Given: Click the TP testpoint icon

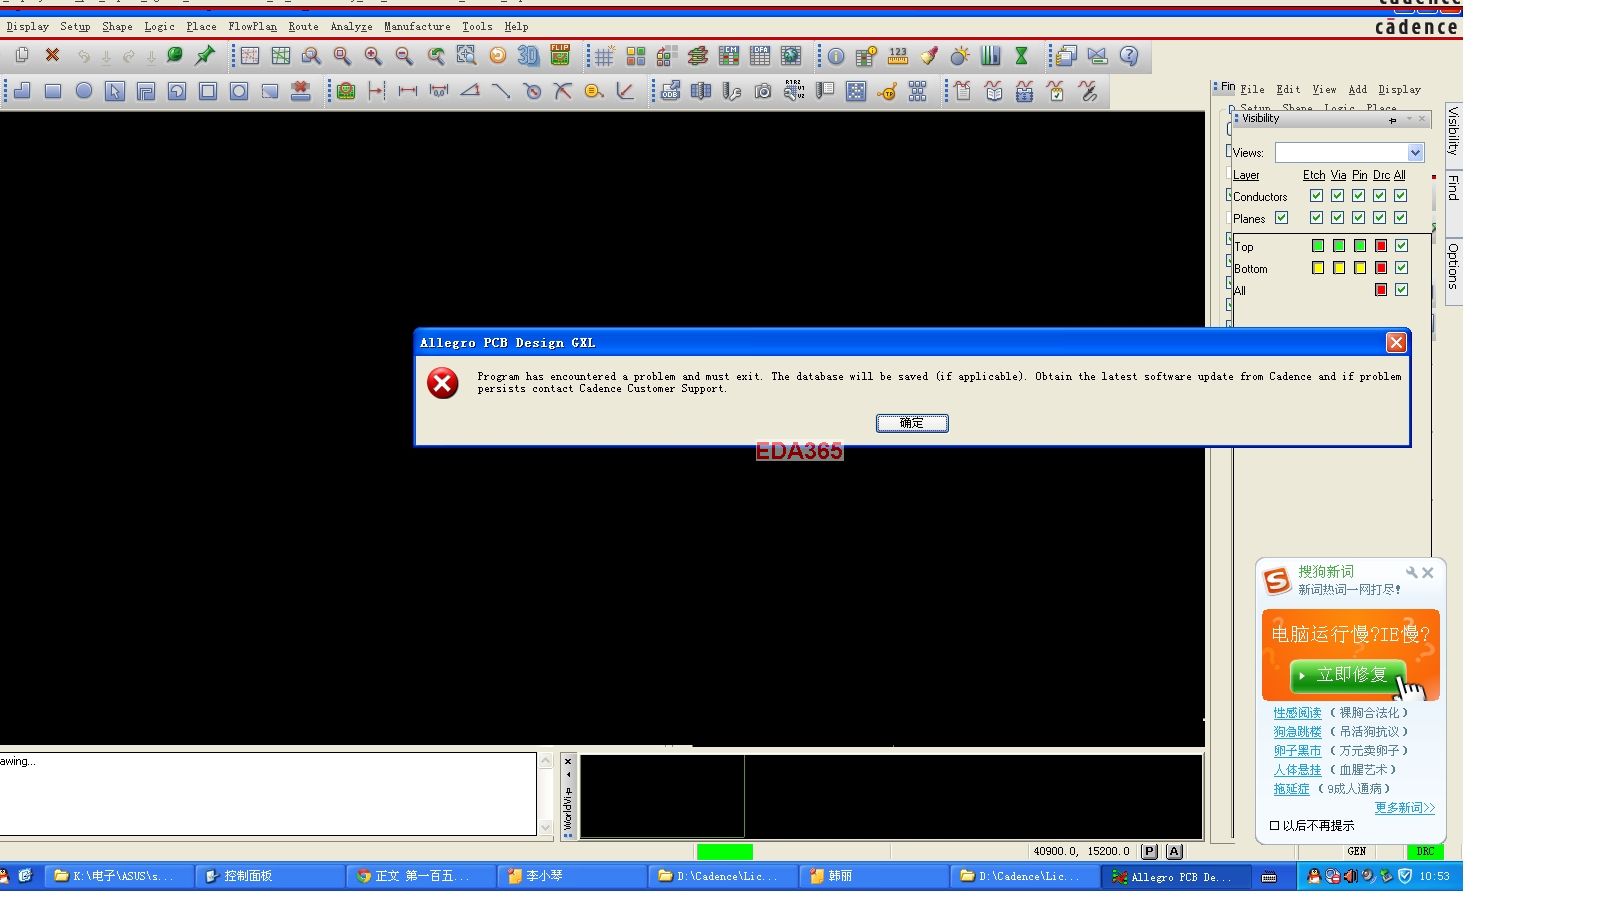Looking at the screenshot, I should click(886, 91).
